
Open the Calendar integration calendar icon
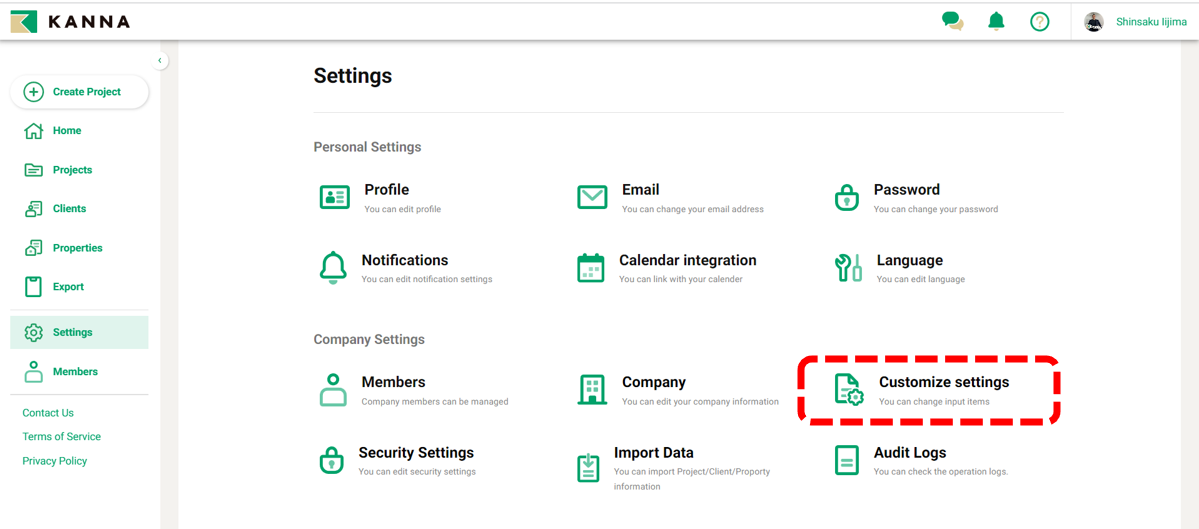[x=591, y=268]
